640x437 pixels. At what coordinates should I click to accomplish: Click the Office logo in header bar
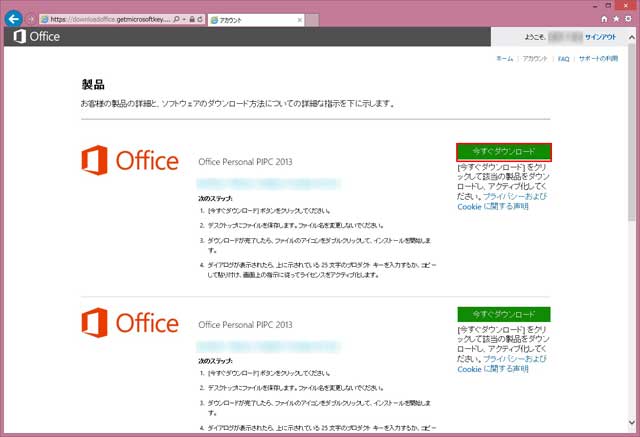[x=36, y=37]
